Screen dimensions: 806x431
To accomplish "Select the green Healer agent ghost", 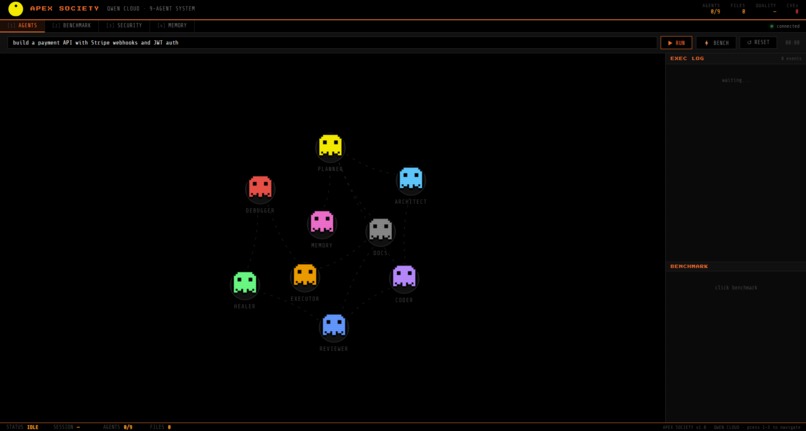I will [x=245, y=283].
